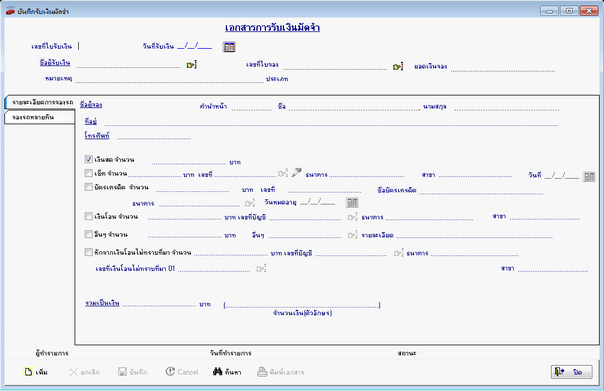Open lookup icon beside เลขที่ใบจอง field
Image resolution: width=604 pixels, height=391 pixels.
(398, 67)
